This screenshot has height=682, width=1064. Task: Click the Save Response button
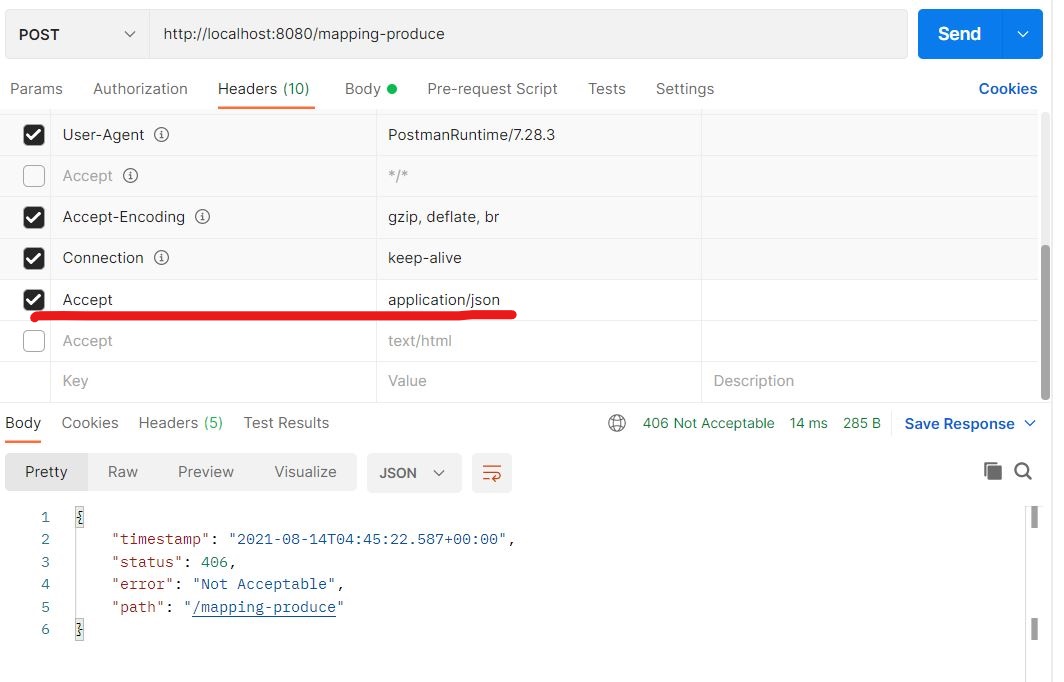(960, 423)
